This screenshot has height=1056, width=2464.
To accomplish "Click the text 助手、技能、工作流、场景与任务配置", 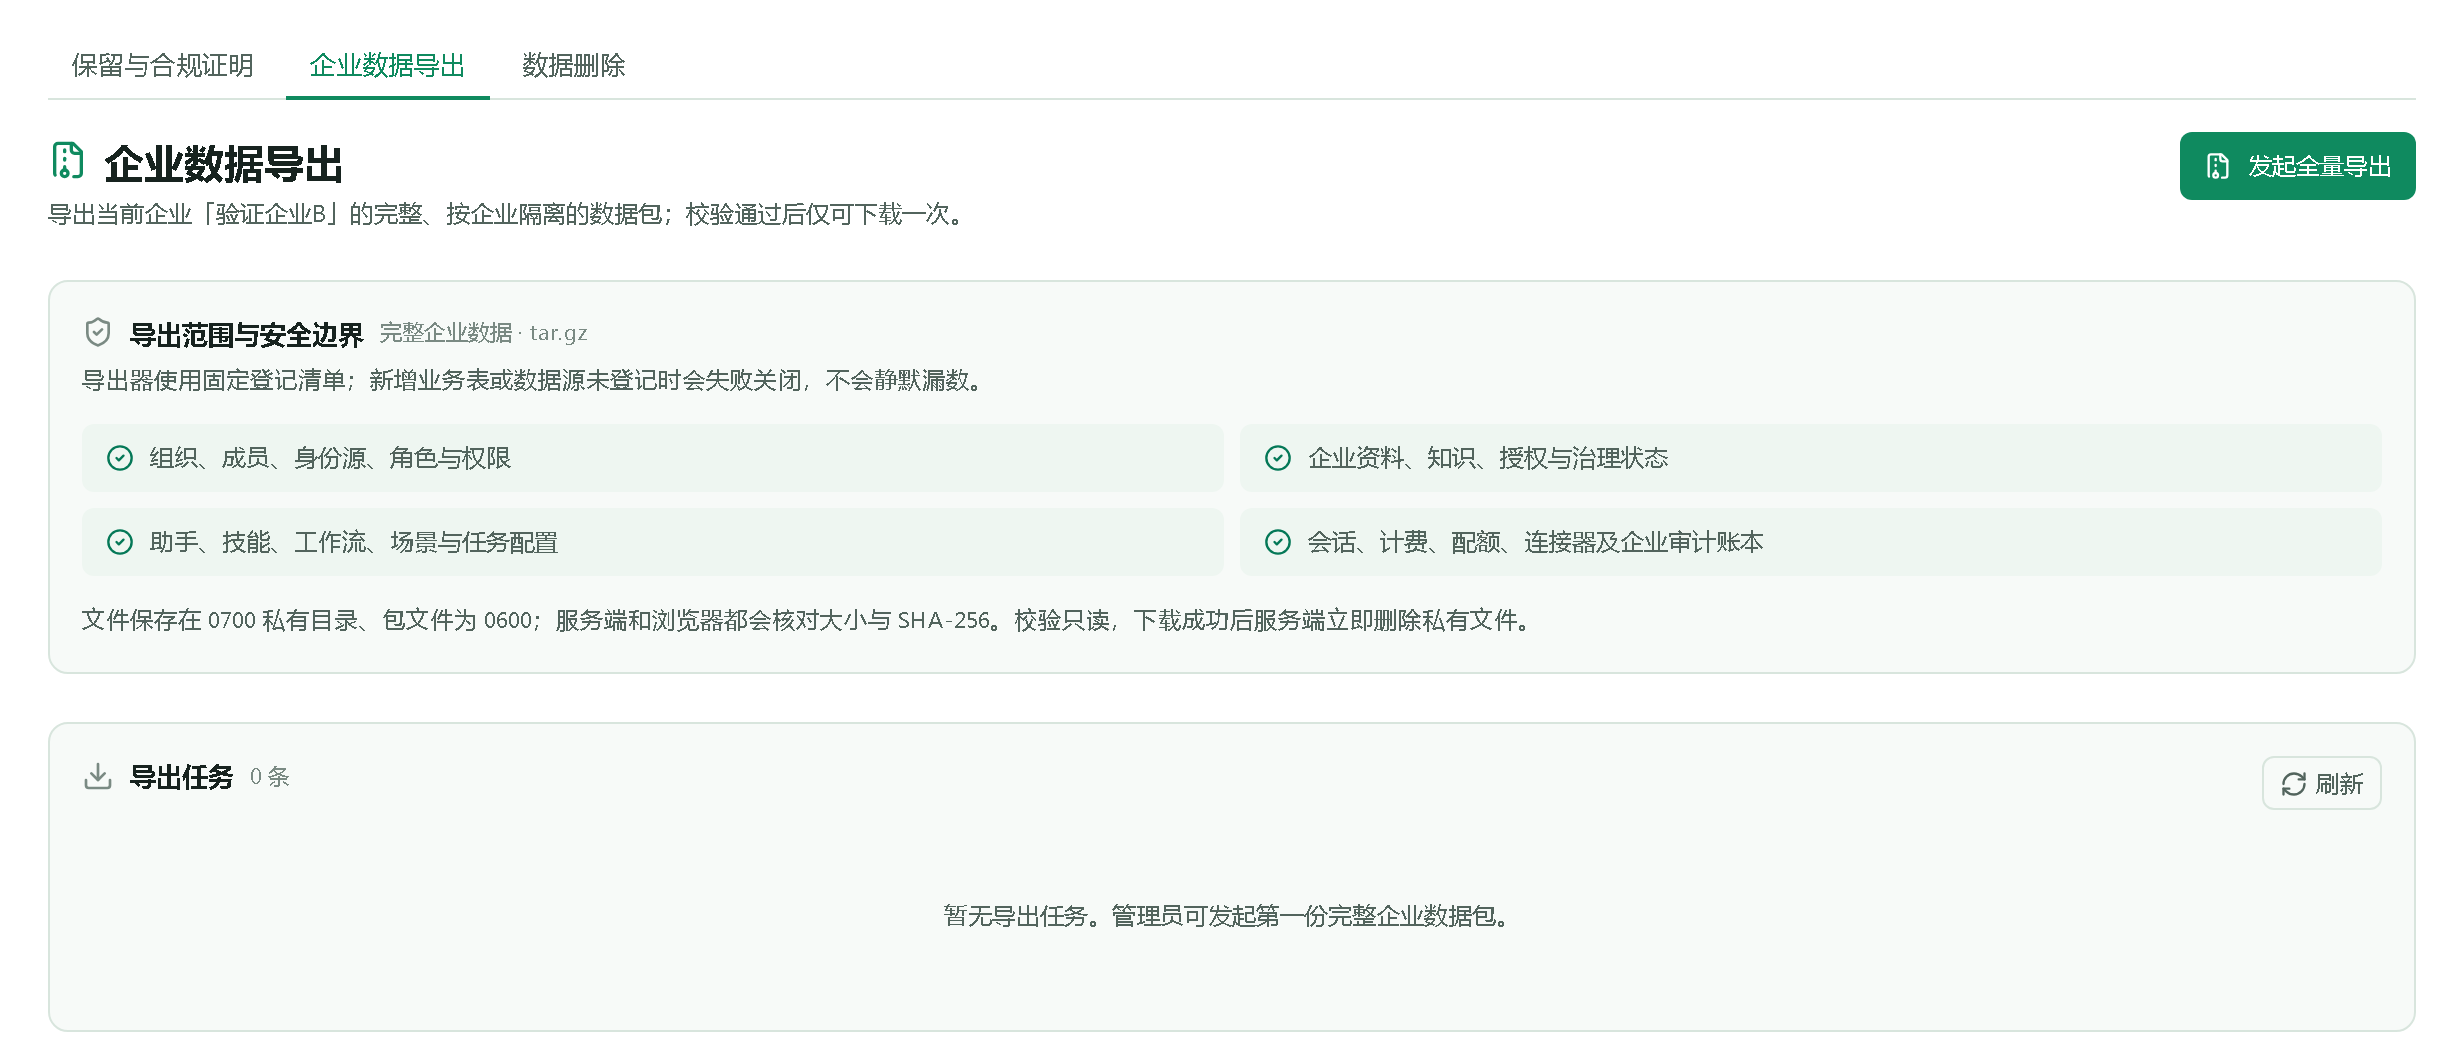I will point(354,542).
